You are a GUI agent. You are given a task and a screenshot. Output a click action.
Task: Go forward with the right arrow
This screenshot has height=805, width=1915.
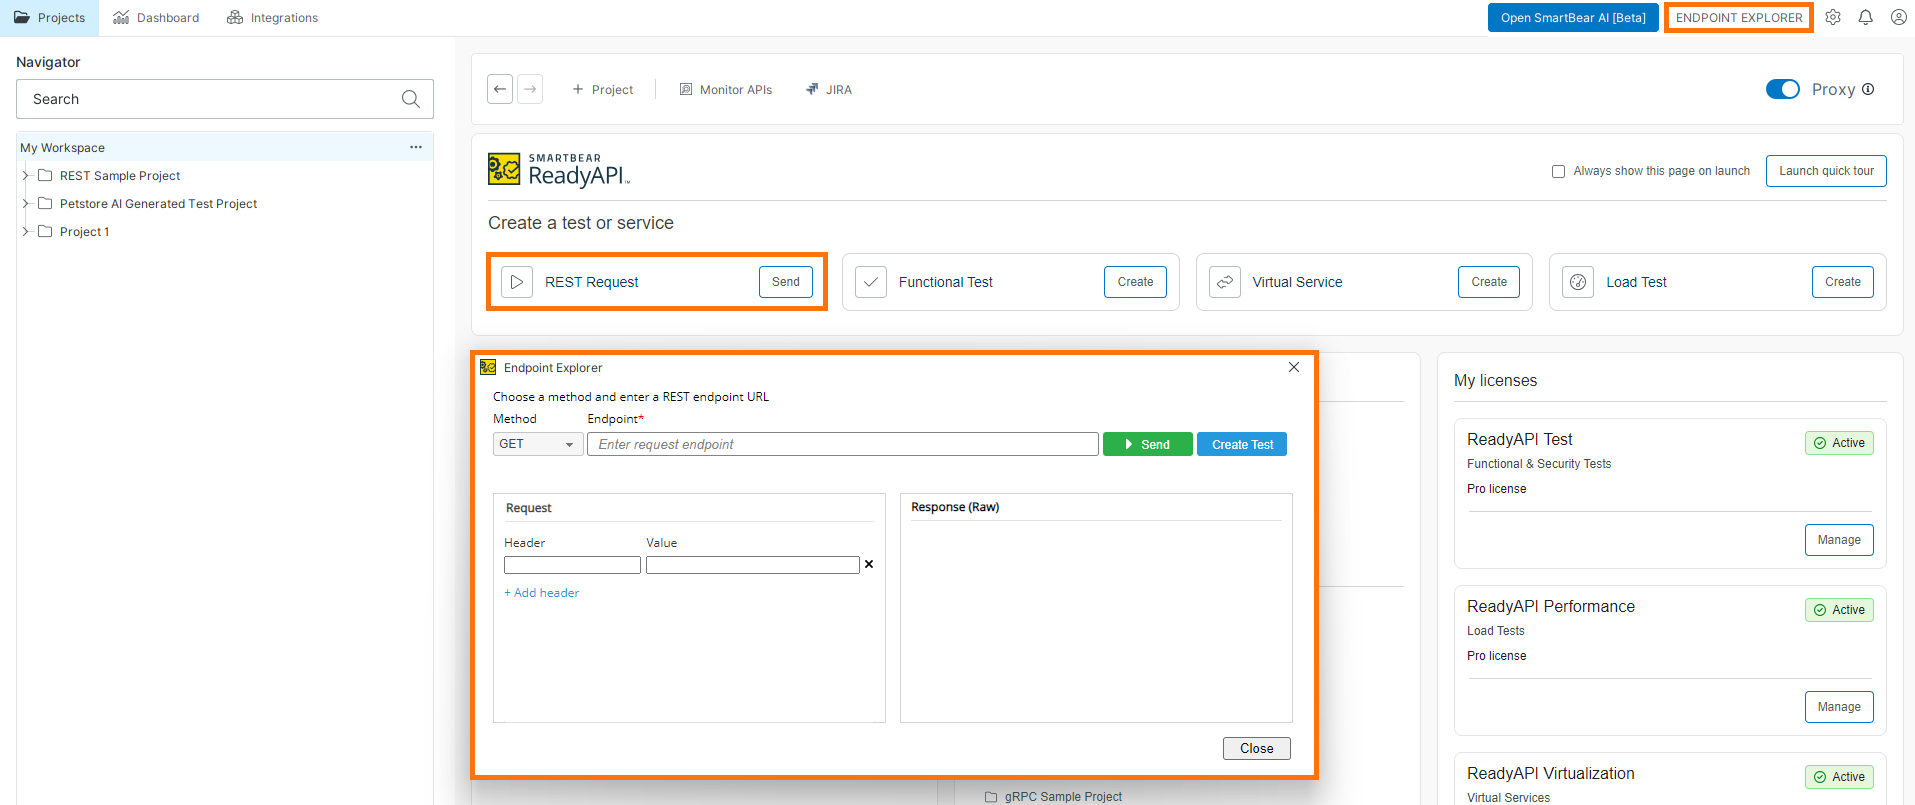(x=530, y=89)
